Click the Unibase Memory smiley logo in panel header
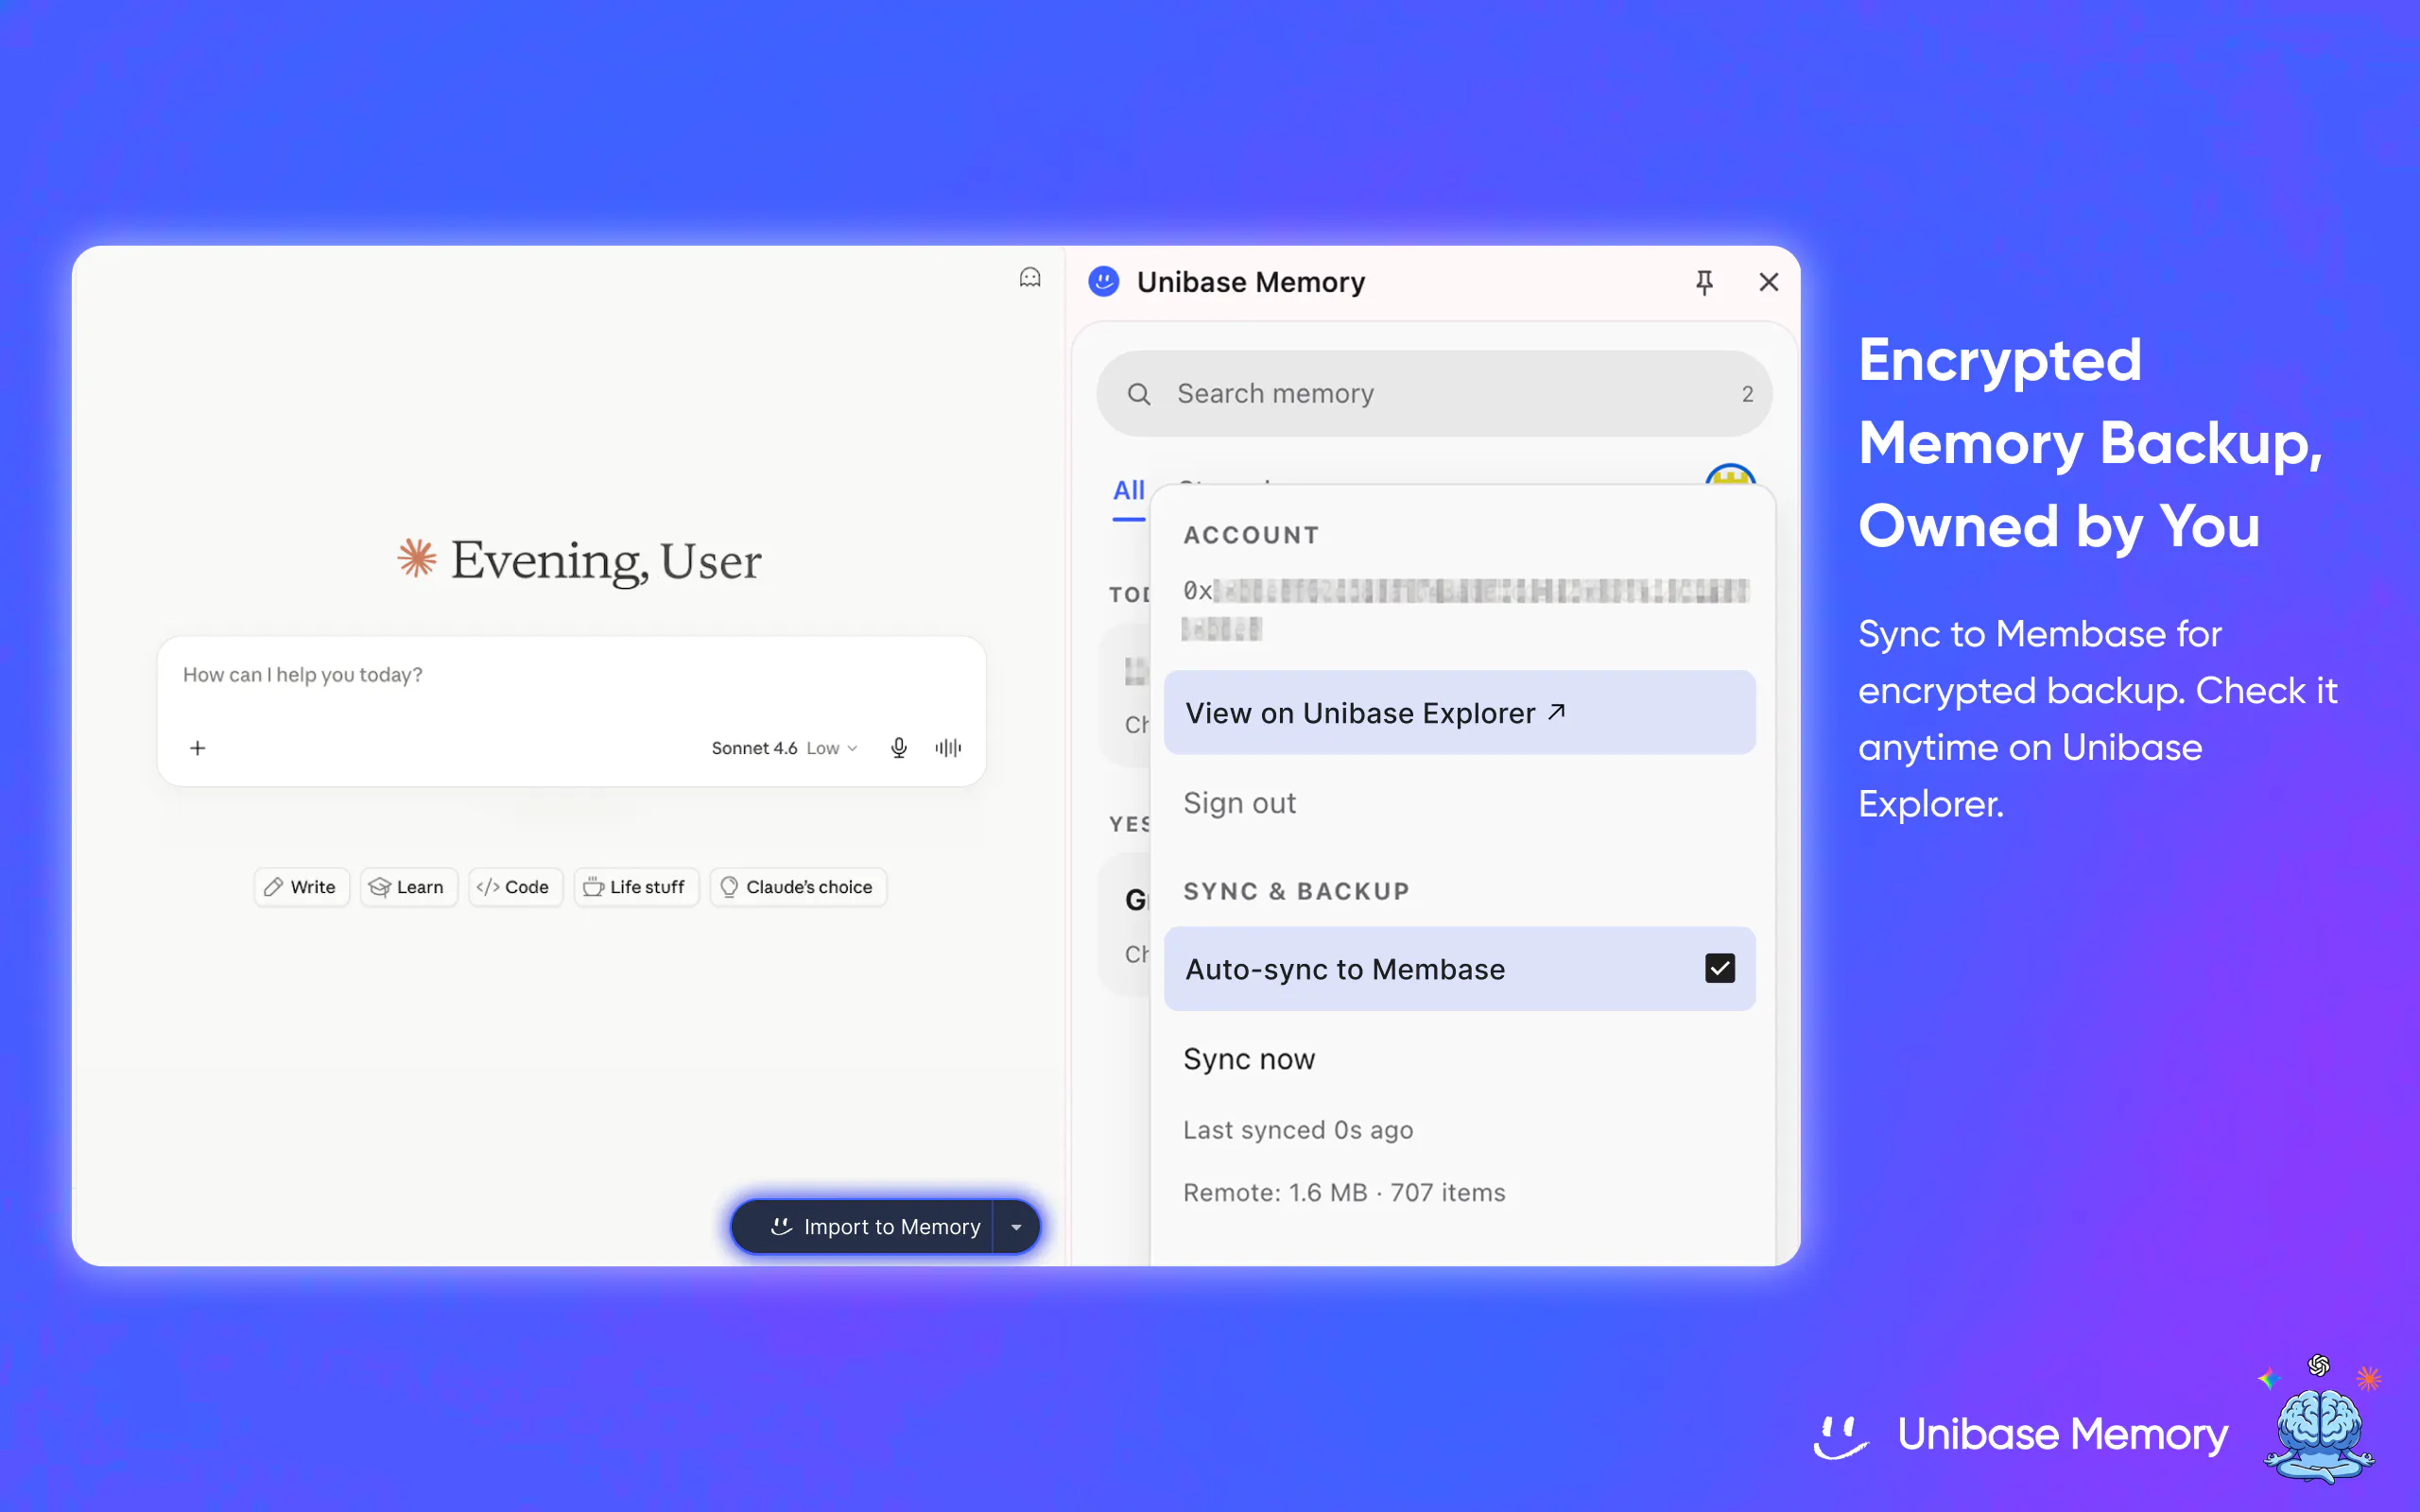 tap(1104, 282)
